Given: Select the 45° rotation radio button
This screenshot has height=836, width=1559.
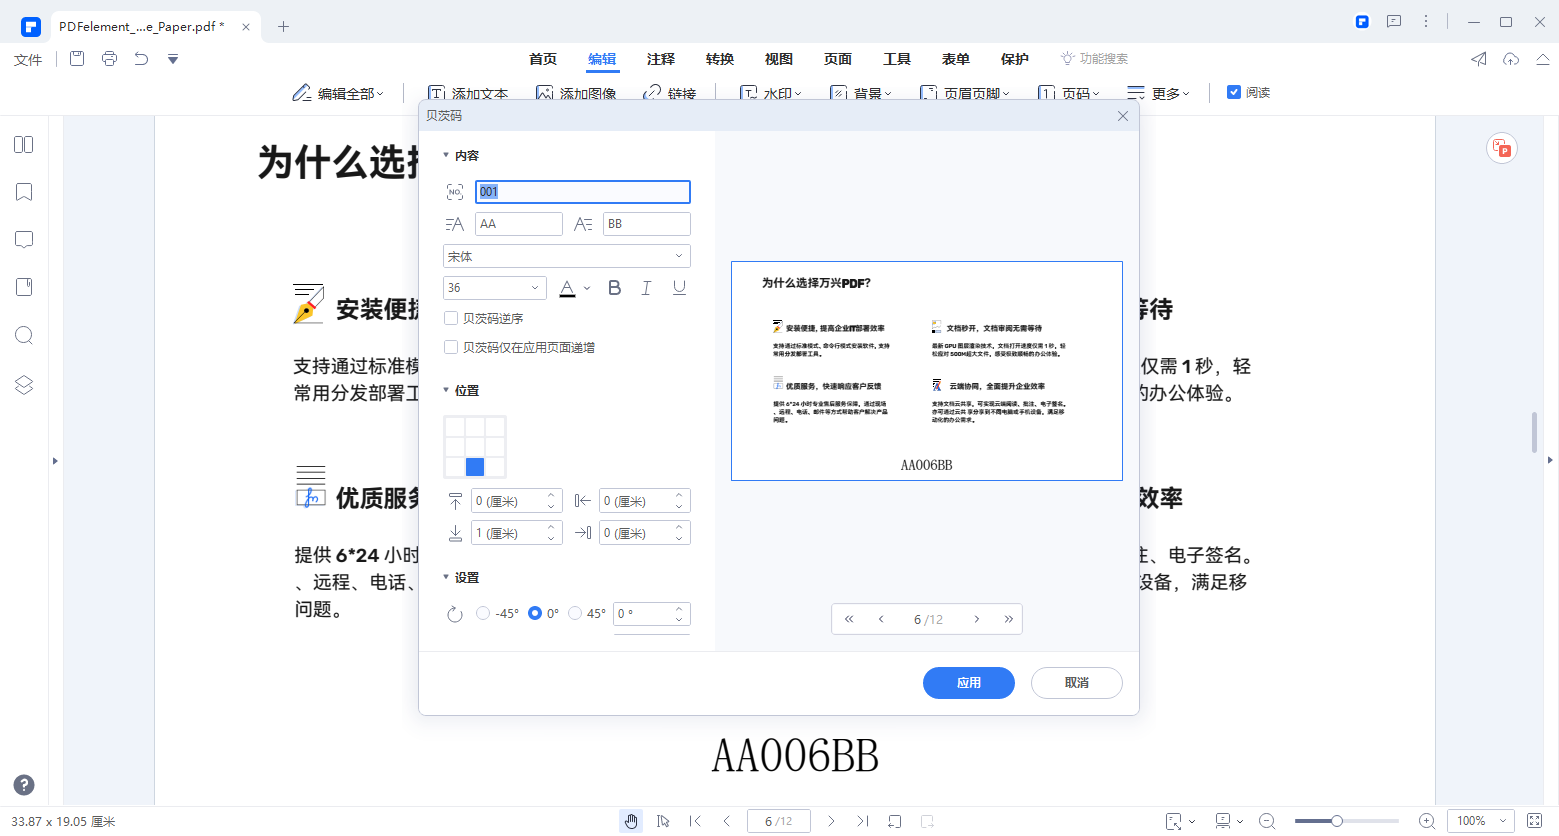Looking at the screenshot, I should 575,614.
